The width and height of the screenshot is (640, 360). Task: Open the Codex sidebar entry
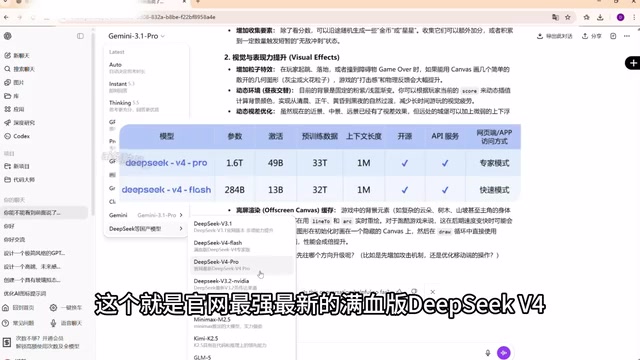pyautogui.click(x=17, y=136)
